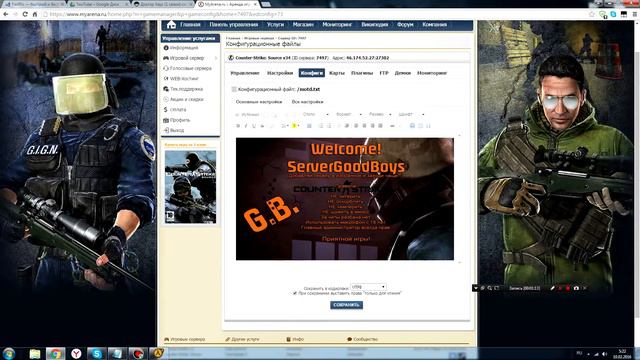Image resolution: width=640 pixels, height=360 pixels.
Task: Open the File Explorer taskbar icon
Action: (x=35, y=353)
